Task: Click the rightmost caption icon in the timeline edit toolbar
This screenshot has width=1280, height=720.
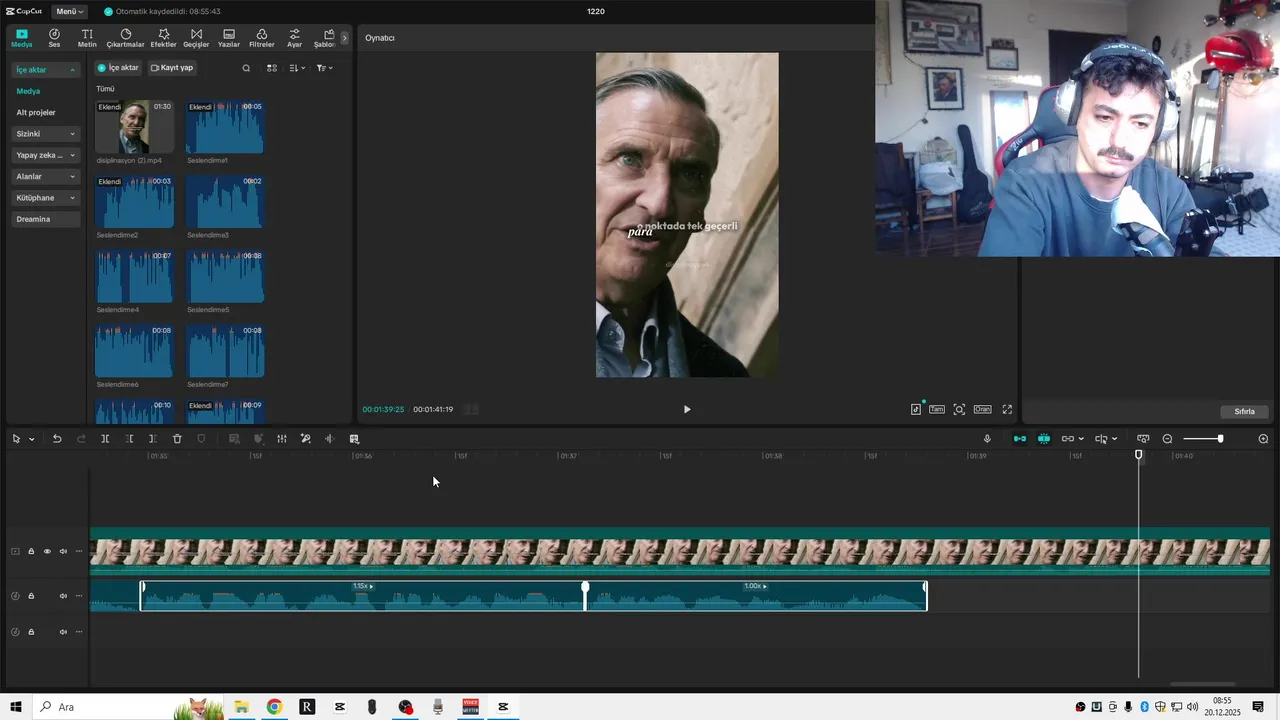Action: click(354, 439)
